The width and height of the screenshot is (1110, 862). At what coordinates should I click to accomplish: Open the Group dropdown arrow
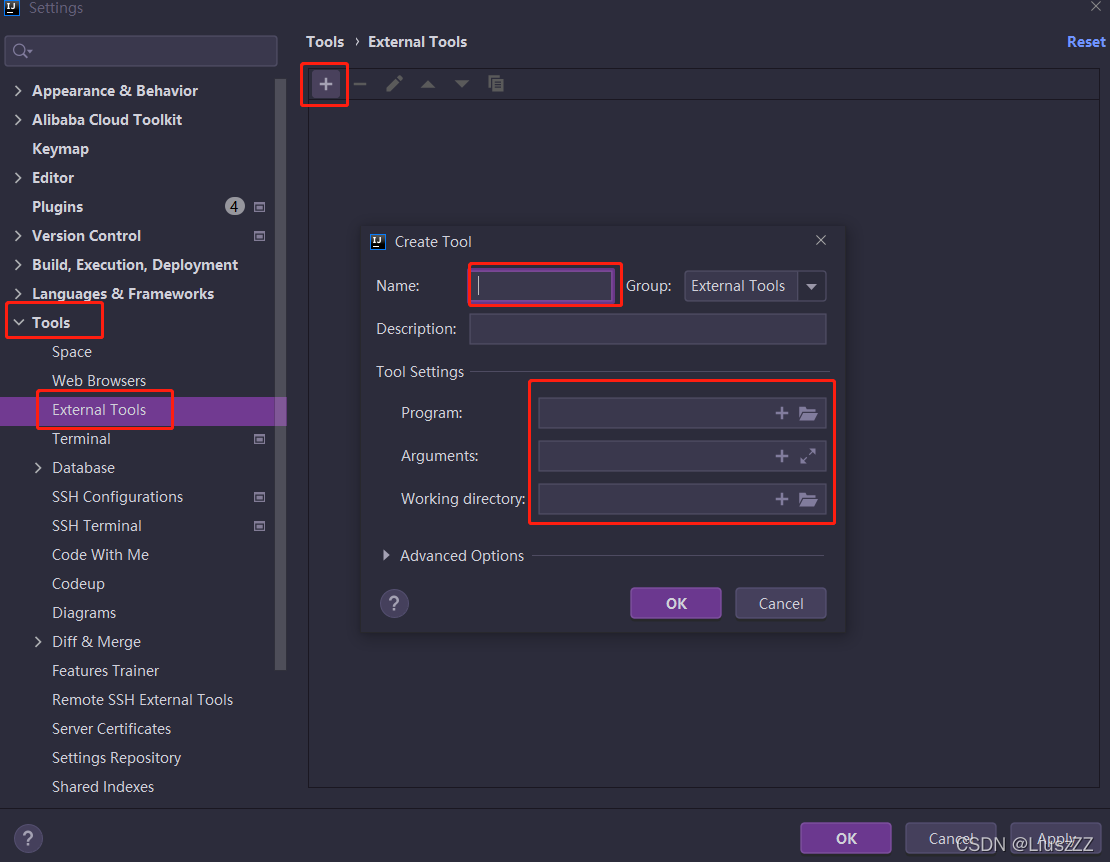811,287
